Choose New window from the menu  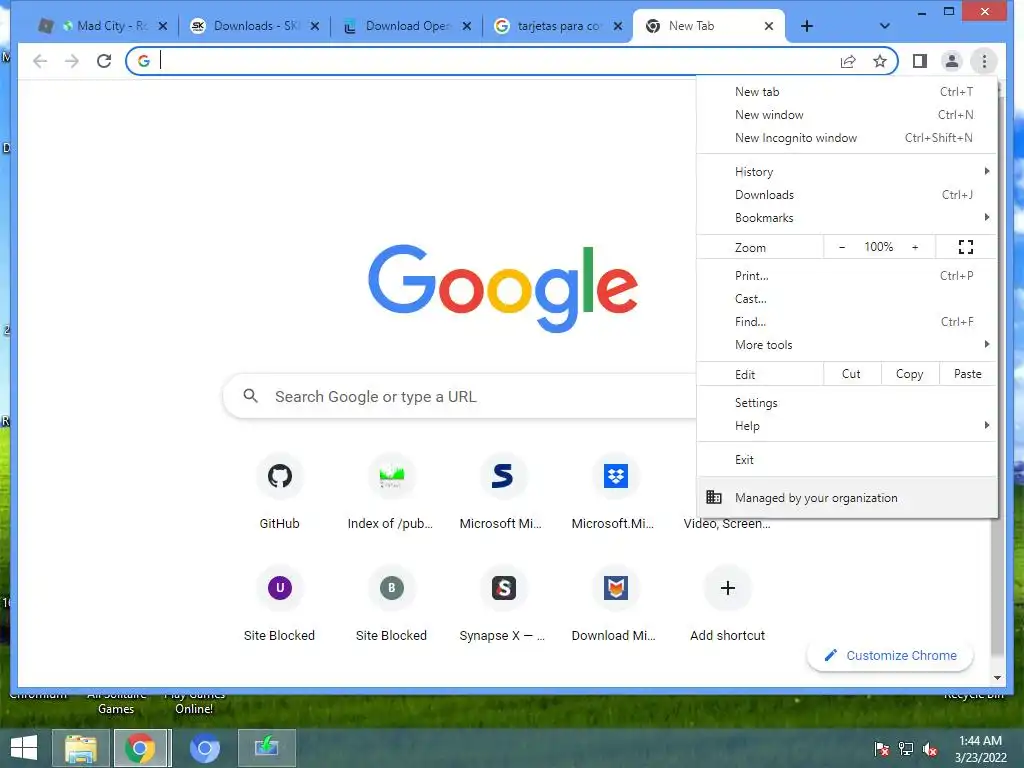coord(846,114)
